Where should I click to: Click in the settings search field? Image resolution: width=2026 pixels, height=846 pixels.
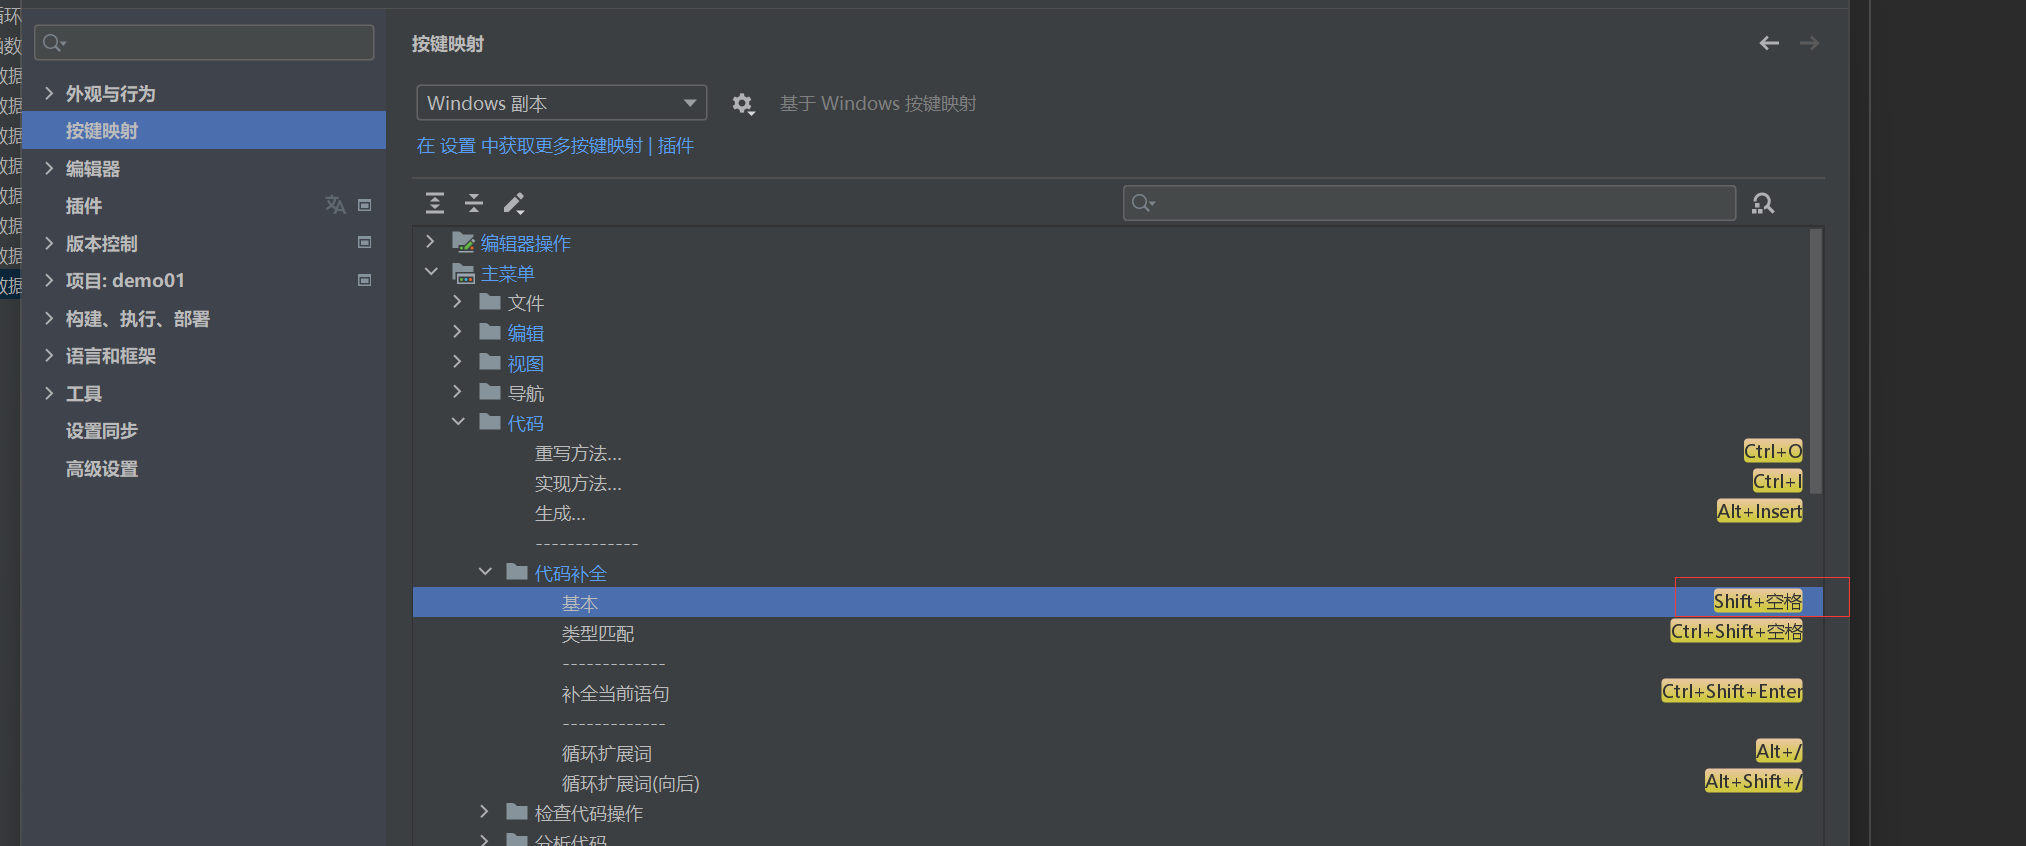[x=204, y=43]
